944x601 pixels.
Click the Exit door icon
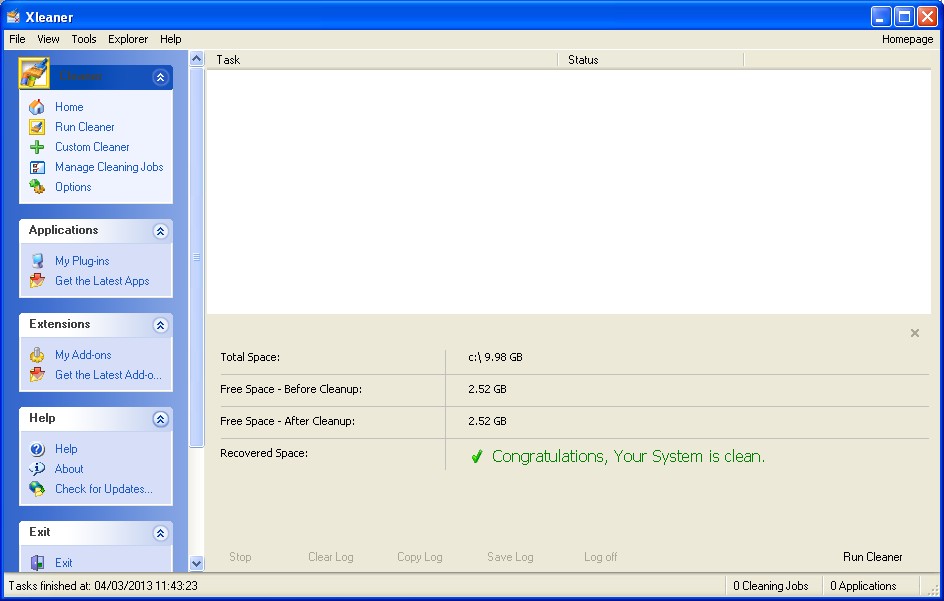[37, 563]
